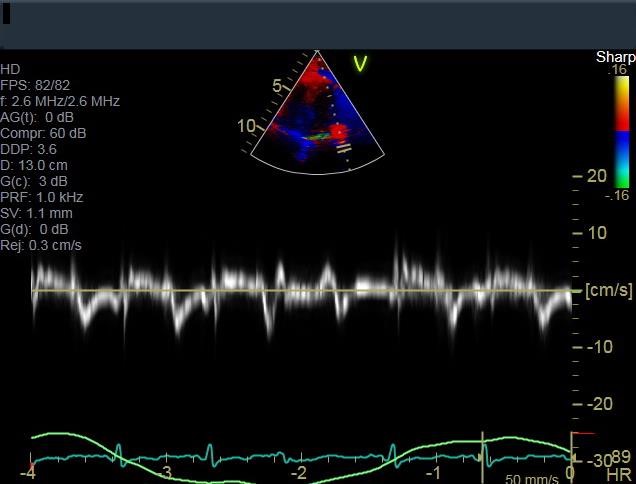
Task: Select the color velocity scale bar
Action: click(621, 132)
